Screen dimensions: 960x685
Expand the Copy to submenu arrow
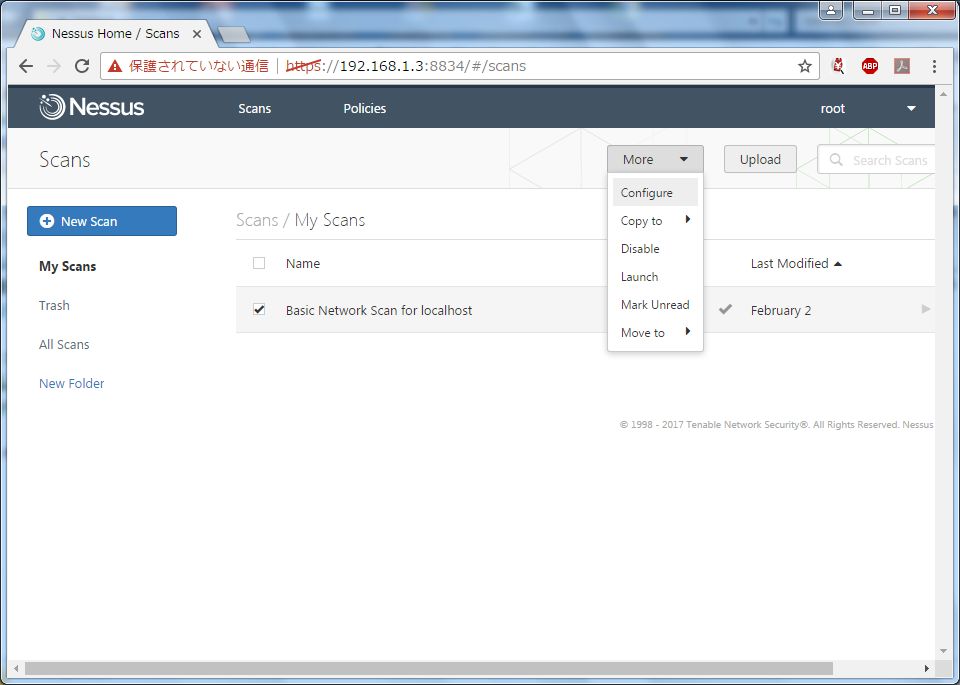coord(688,219)
